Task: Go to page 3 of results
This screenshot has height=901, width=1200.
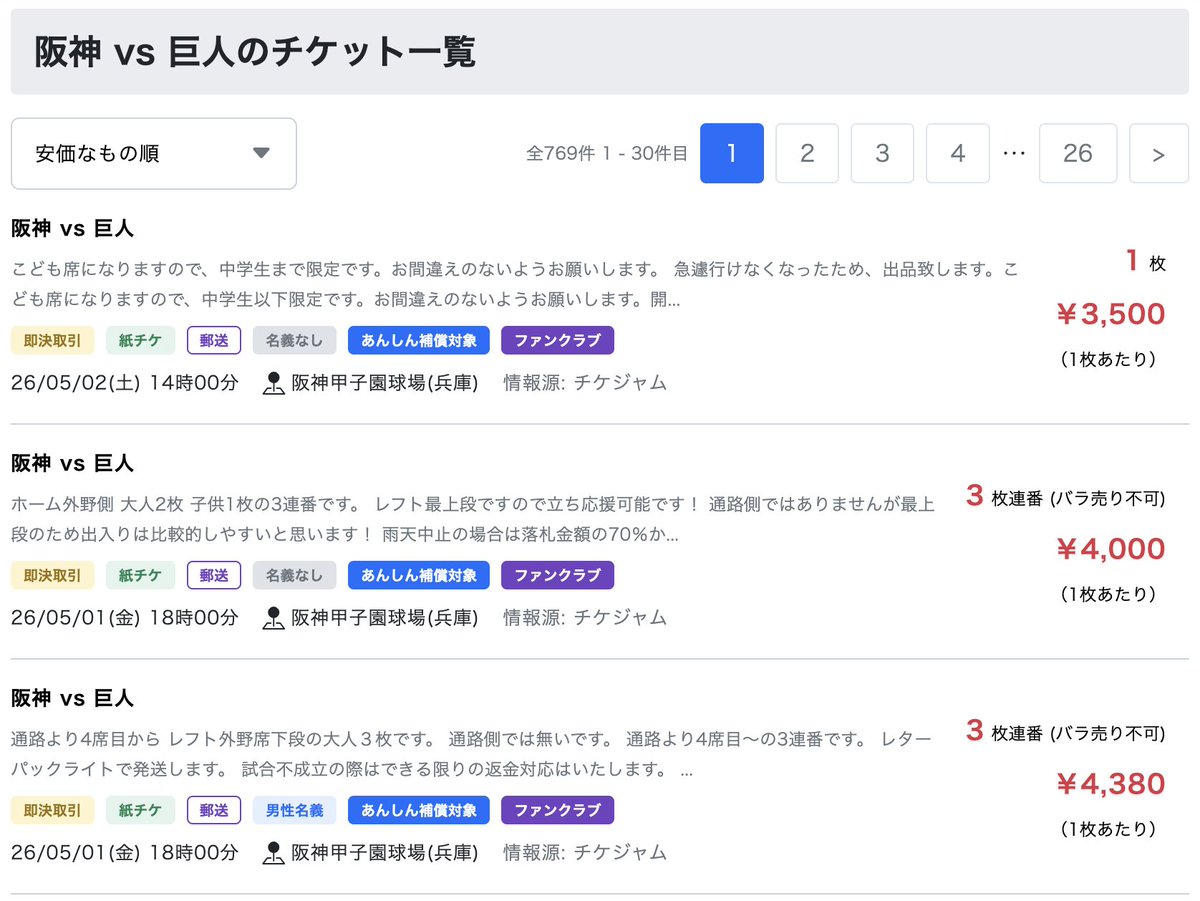Action: (882, 153)
